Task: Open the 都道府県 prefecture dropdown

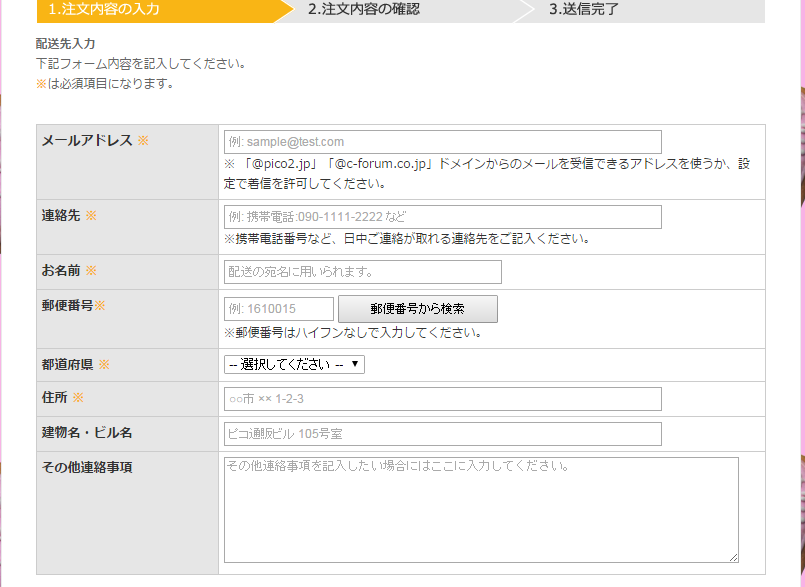Action: click(294, 365)
